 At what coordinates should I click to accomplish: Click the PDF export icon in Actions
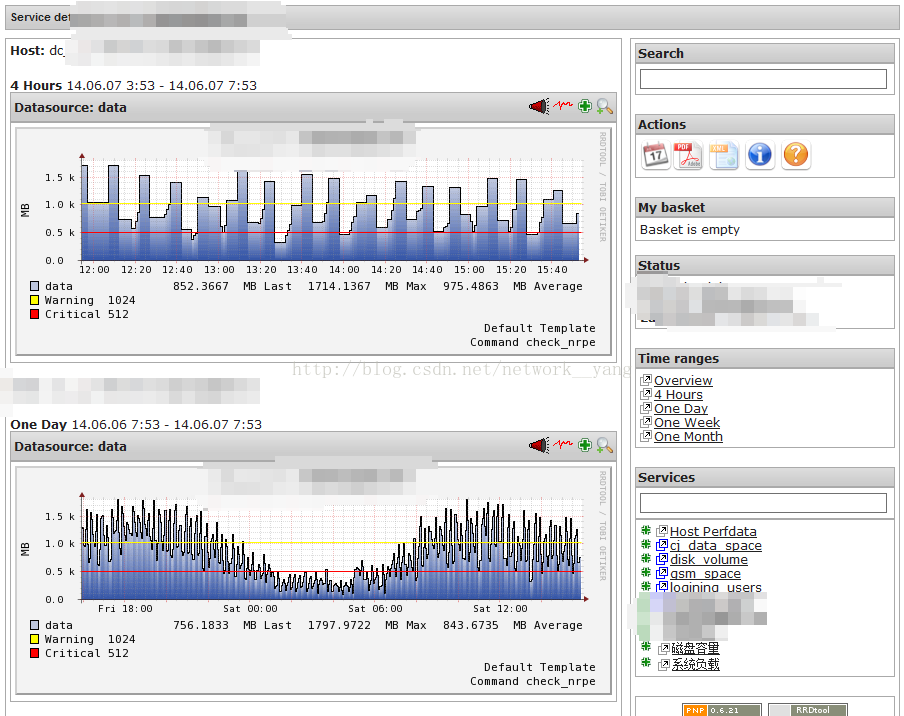[x=688, y=154]
